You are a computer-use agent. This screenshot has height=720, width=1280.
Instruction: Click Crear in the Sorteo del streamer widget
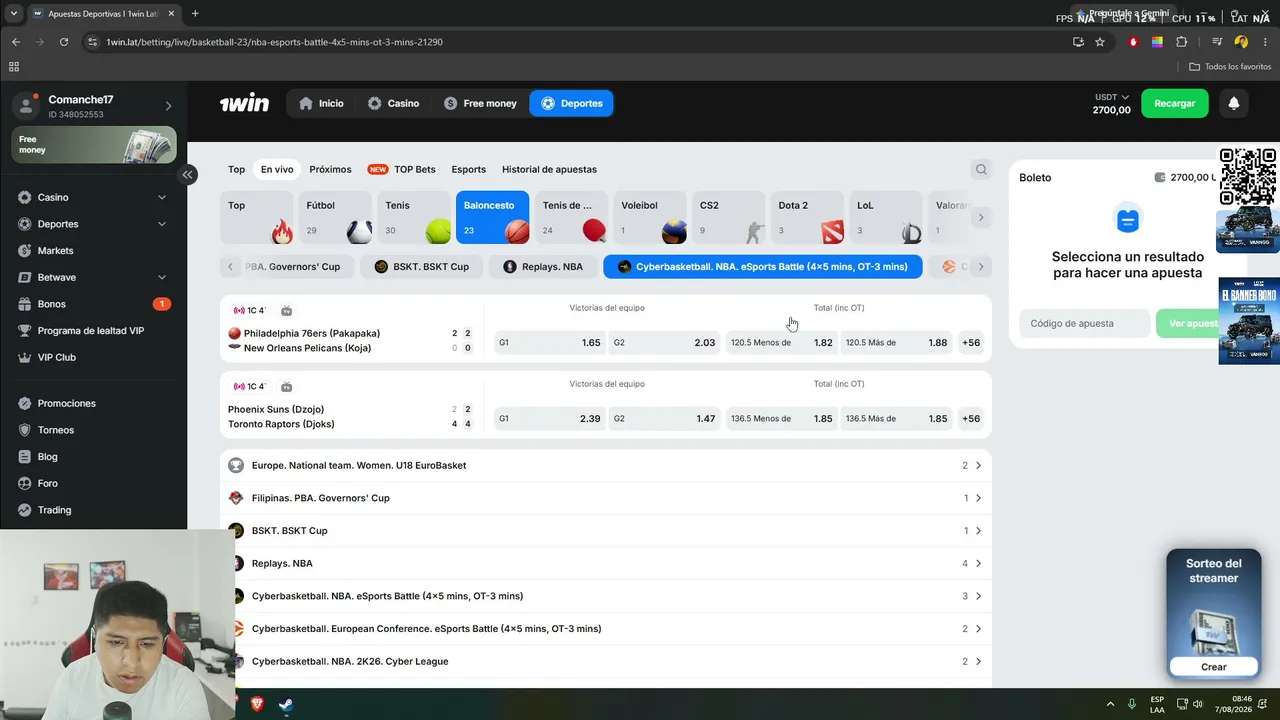[1213, 667]
